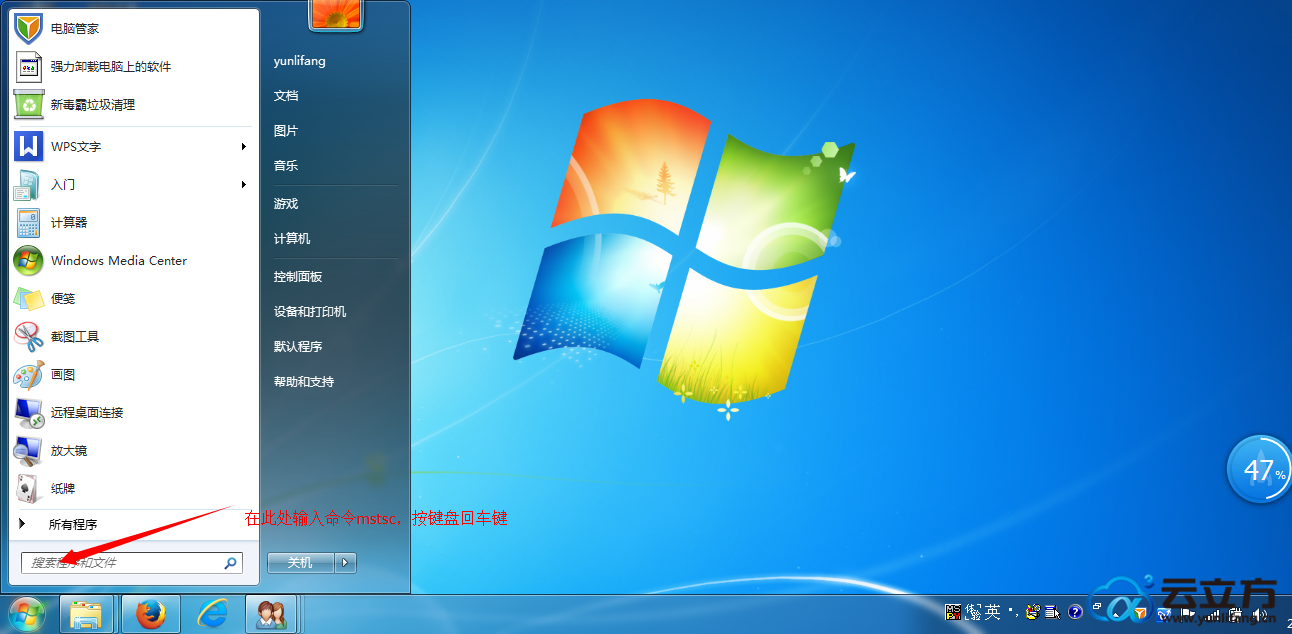Open the yunlifang user folder link

tap(300, 61)
